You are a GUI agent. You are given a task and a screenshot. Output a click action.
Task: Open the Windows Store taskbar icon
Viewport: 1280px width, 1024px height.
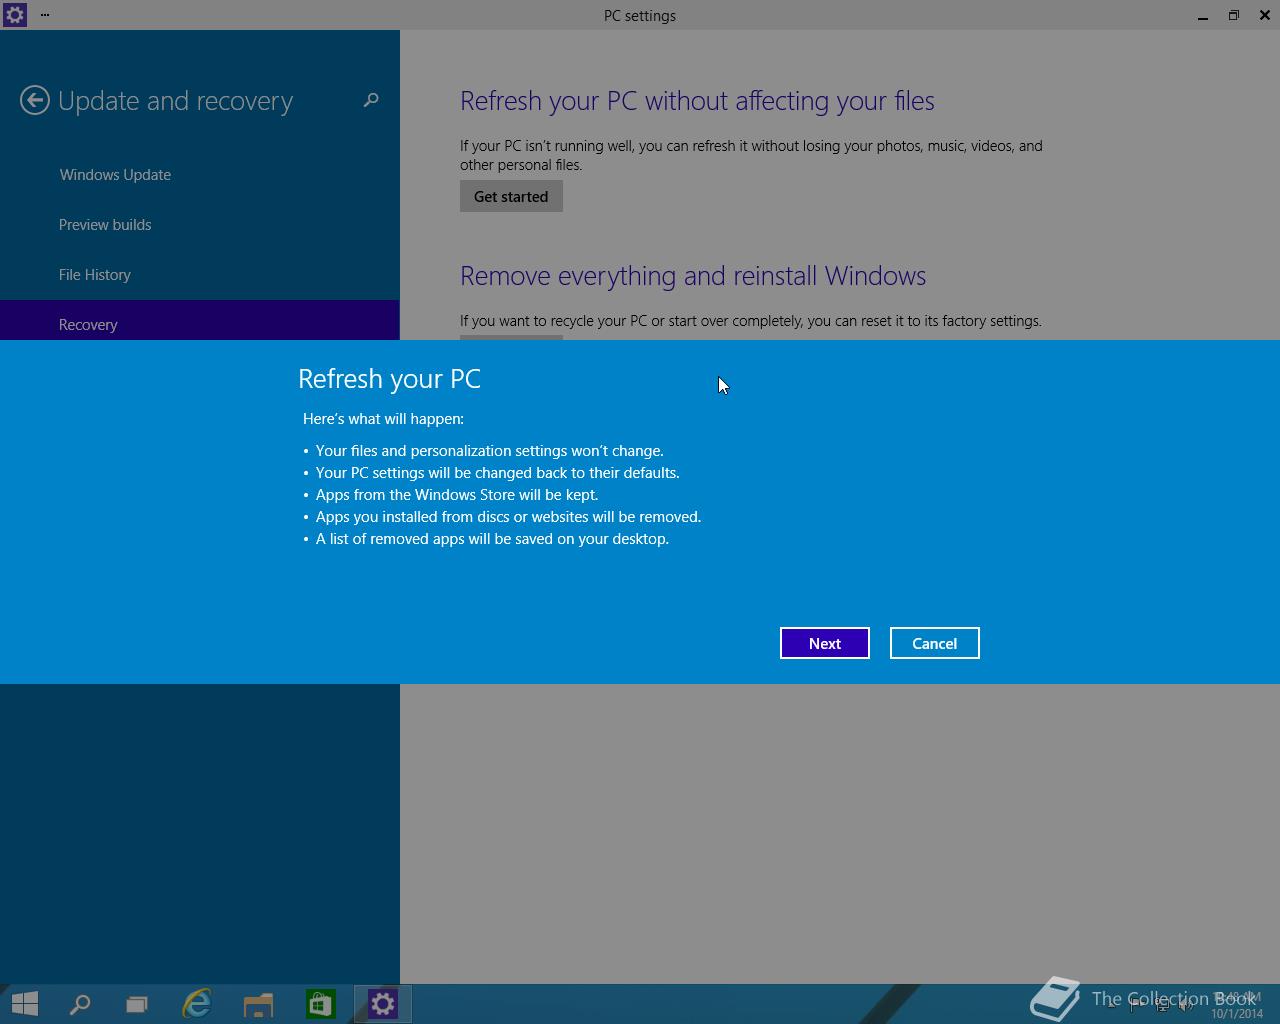point(320,1003)
